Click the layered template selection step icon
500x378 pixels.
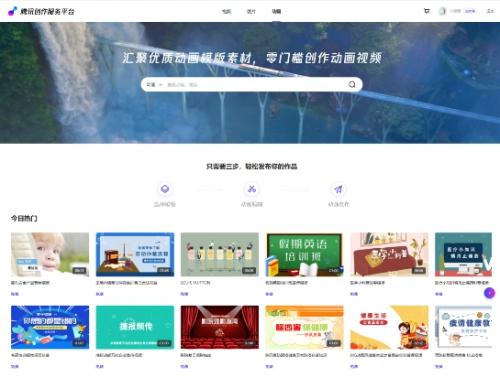tap(165, 189)
